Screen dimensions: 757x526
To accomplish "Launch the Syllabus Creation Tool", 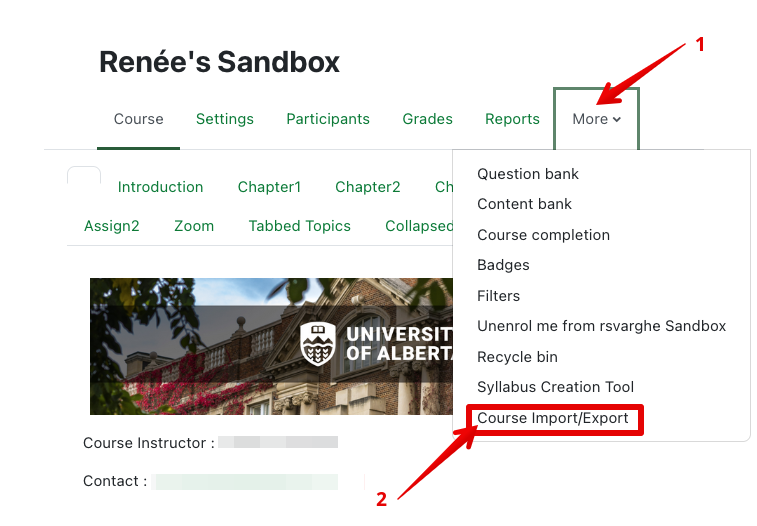I will [x=555, y=387].
